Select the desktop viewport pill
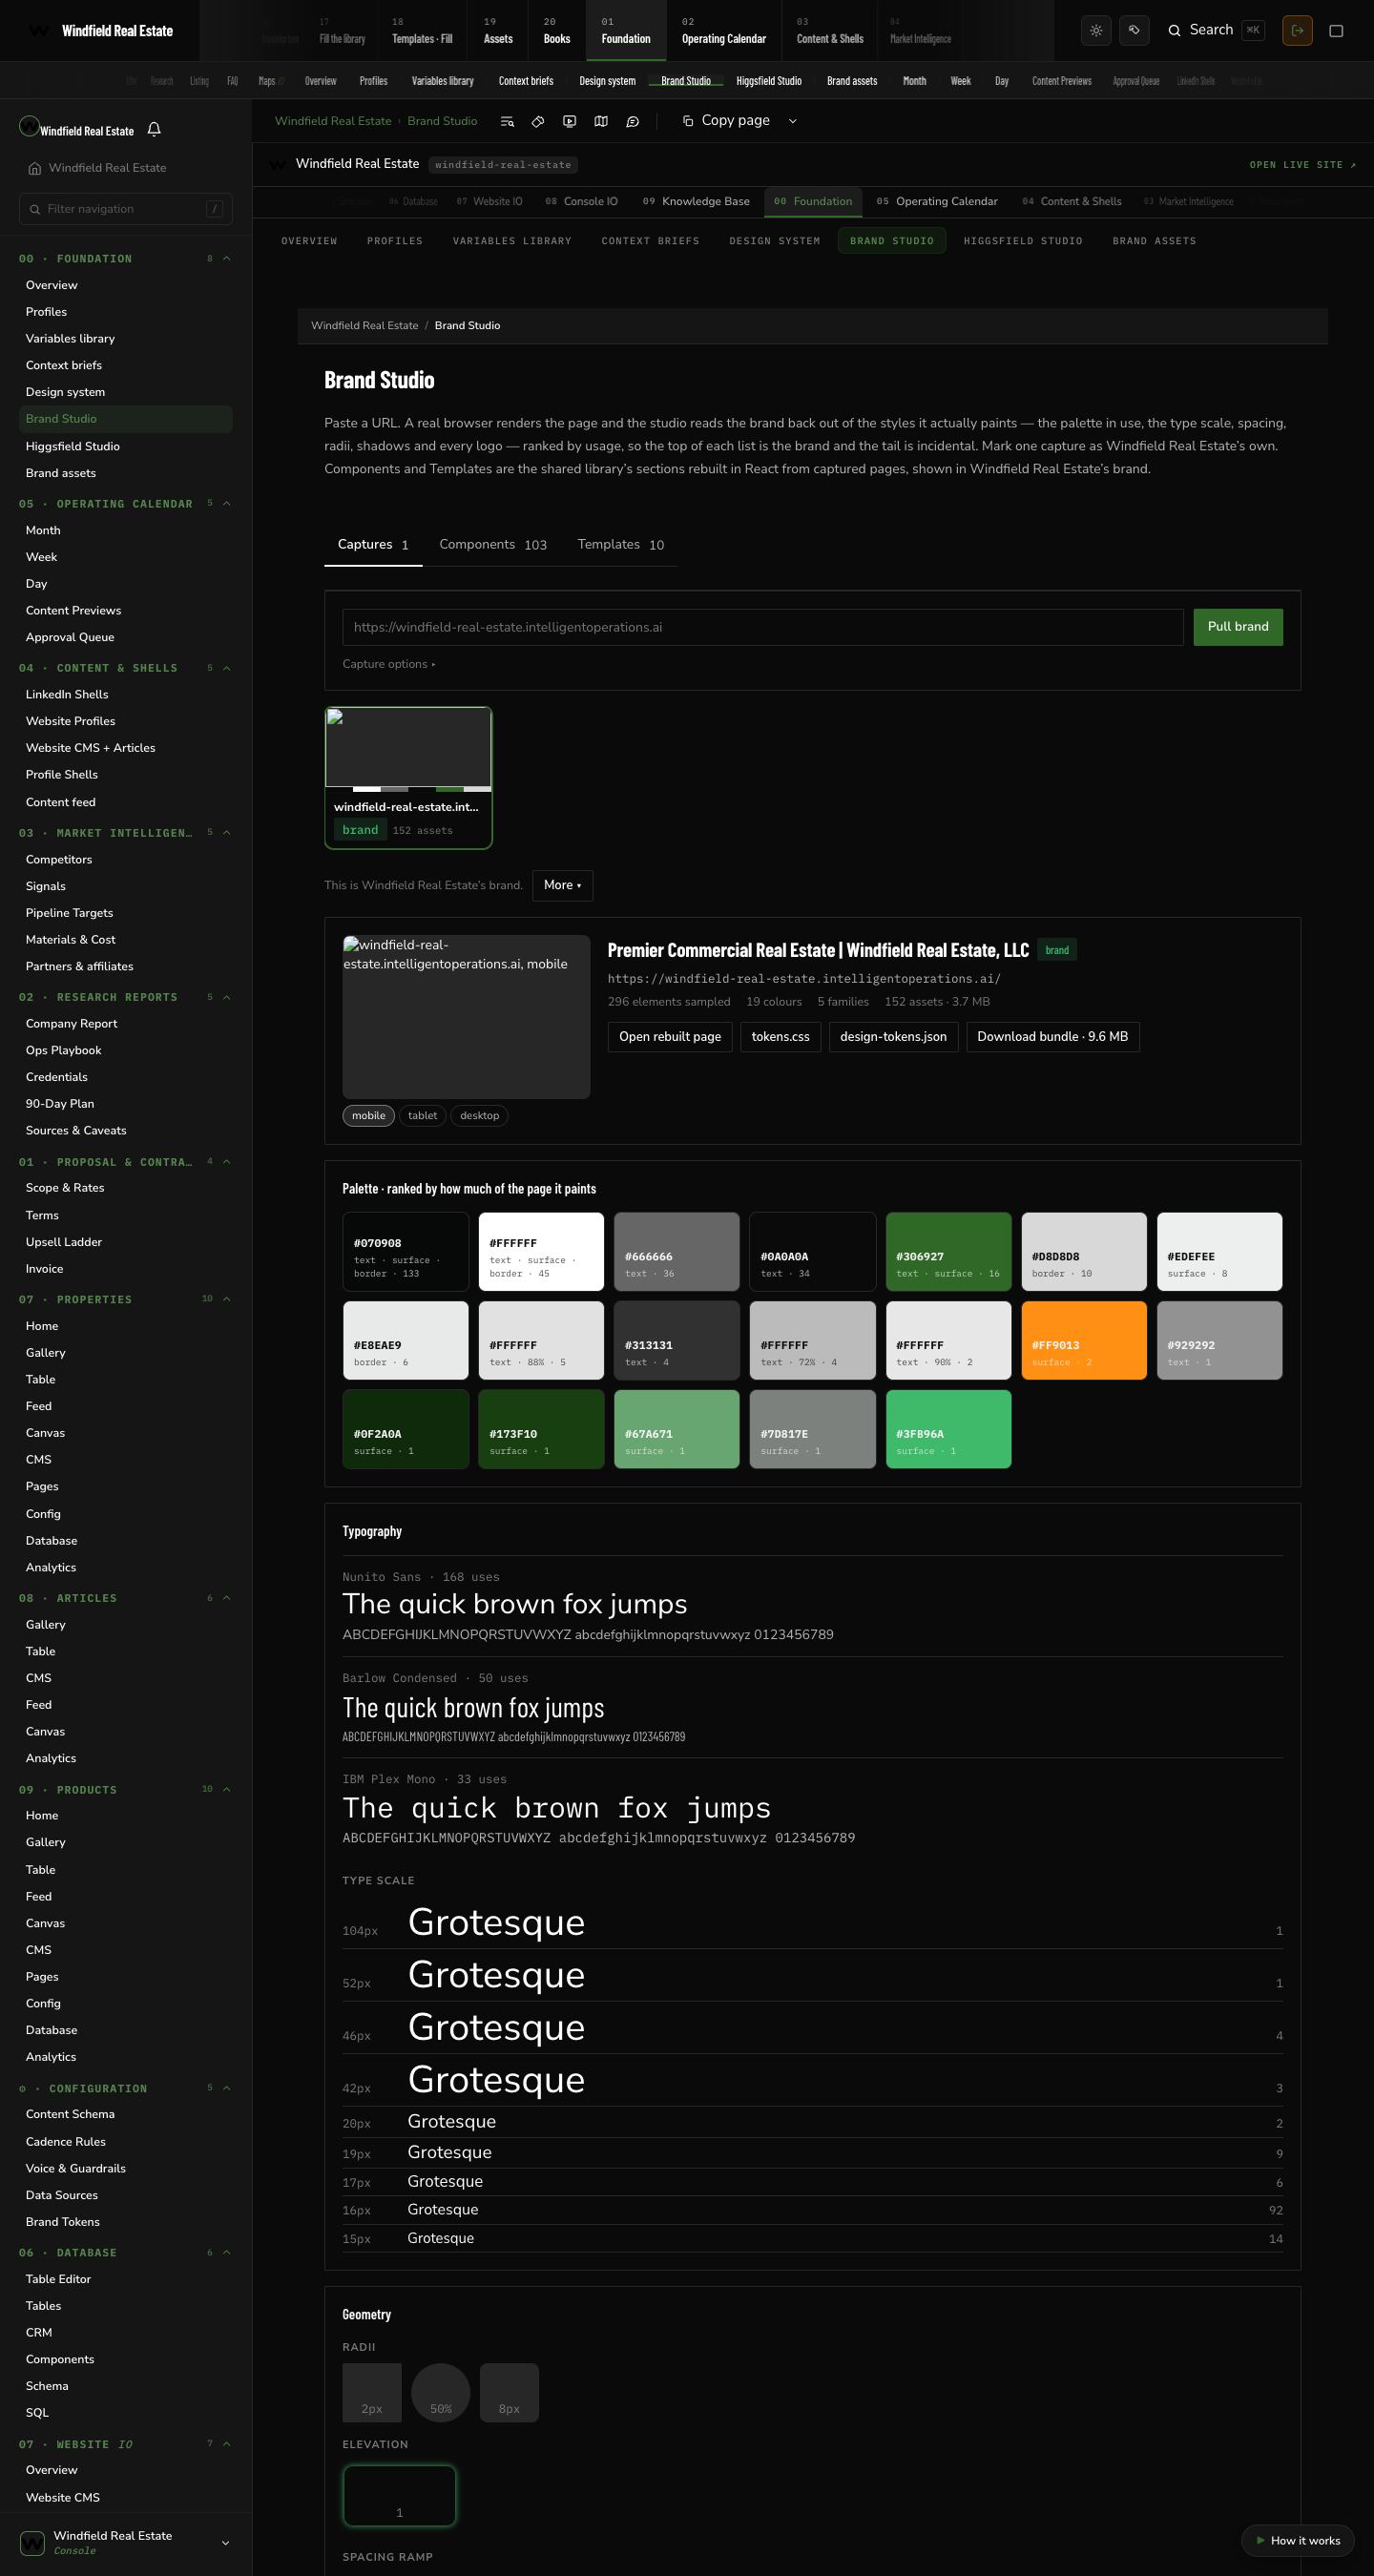The image size is (1374, 2576). click(479, 1116)
